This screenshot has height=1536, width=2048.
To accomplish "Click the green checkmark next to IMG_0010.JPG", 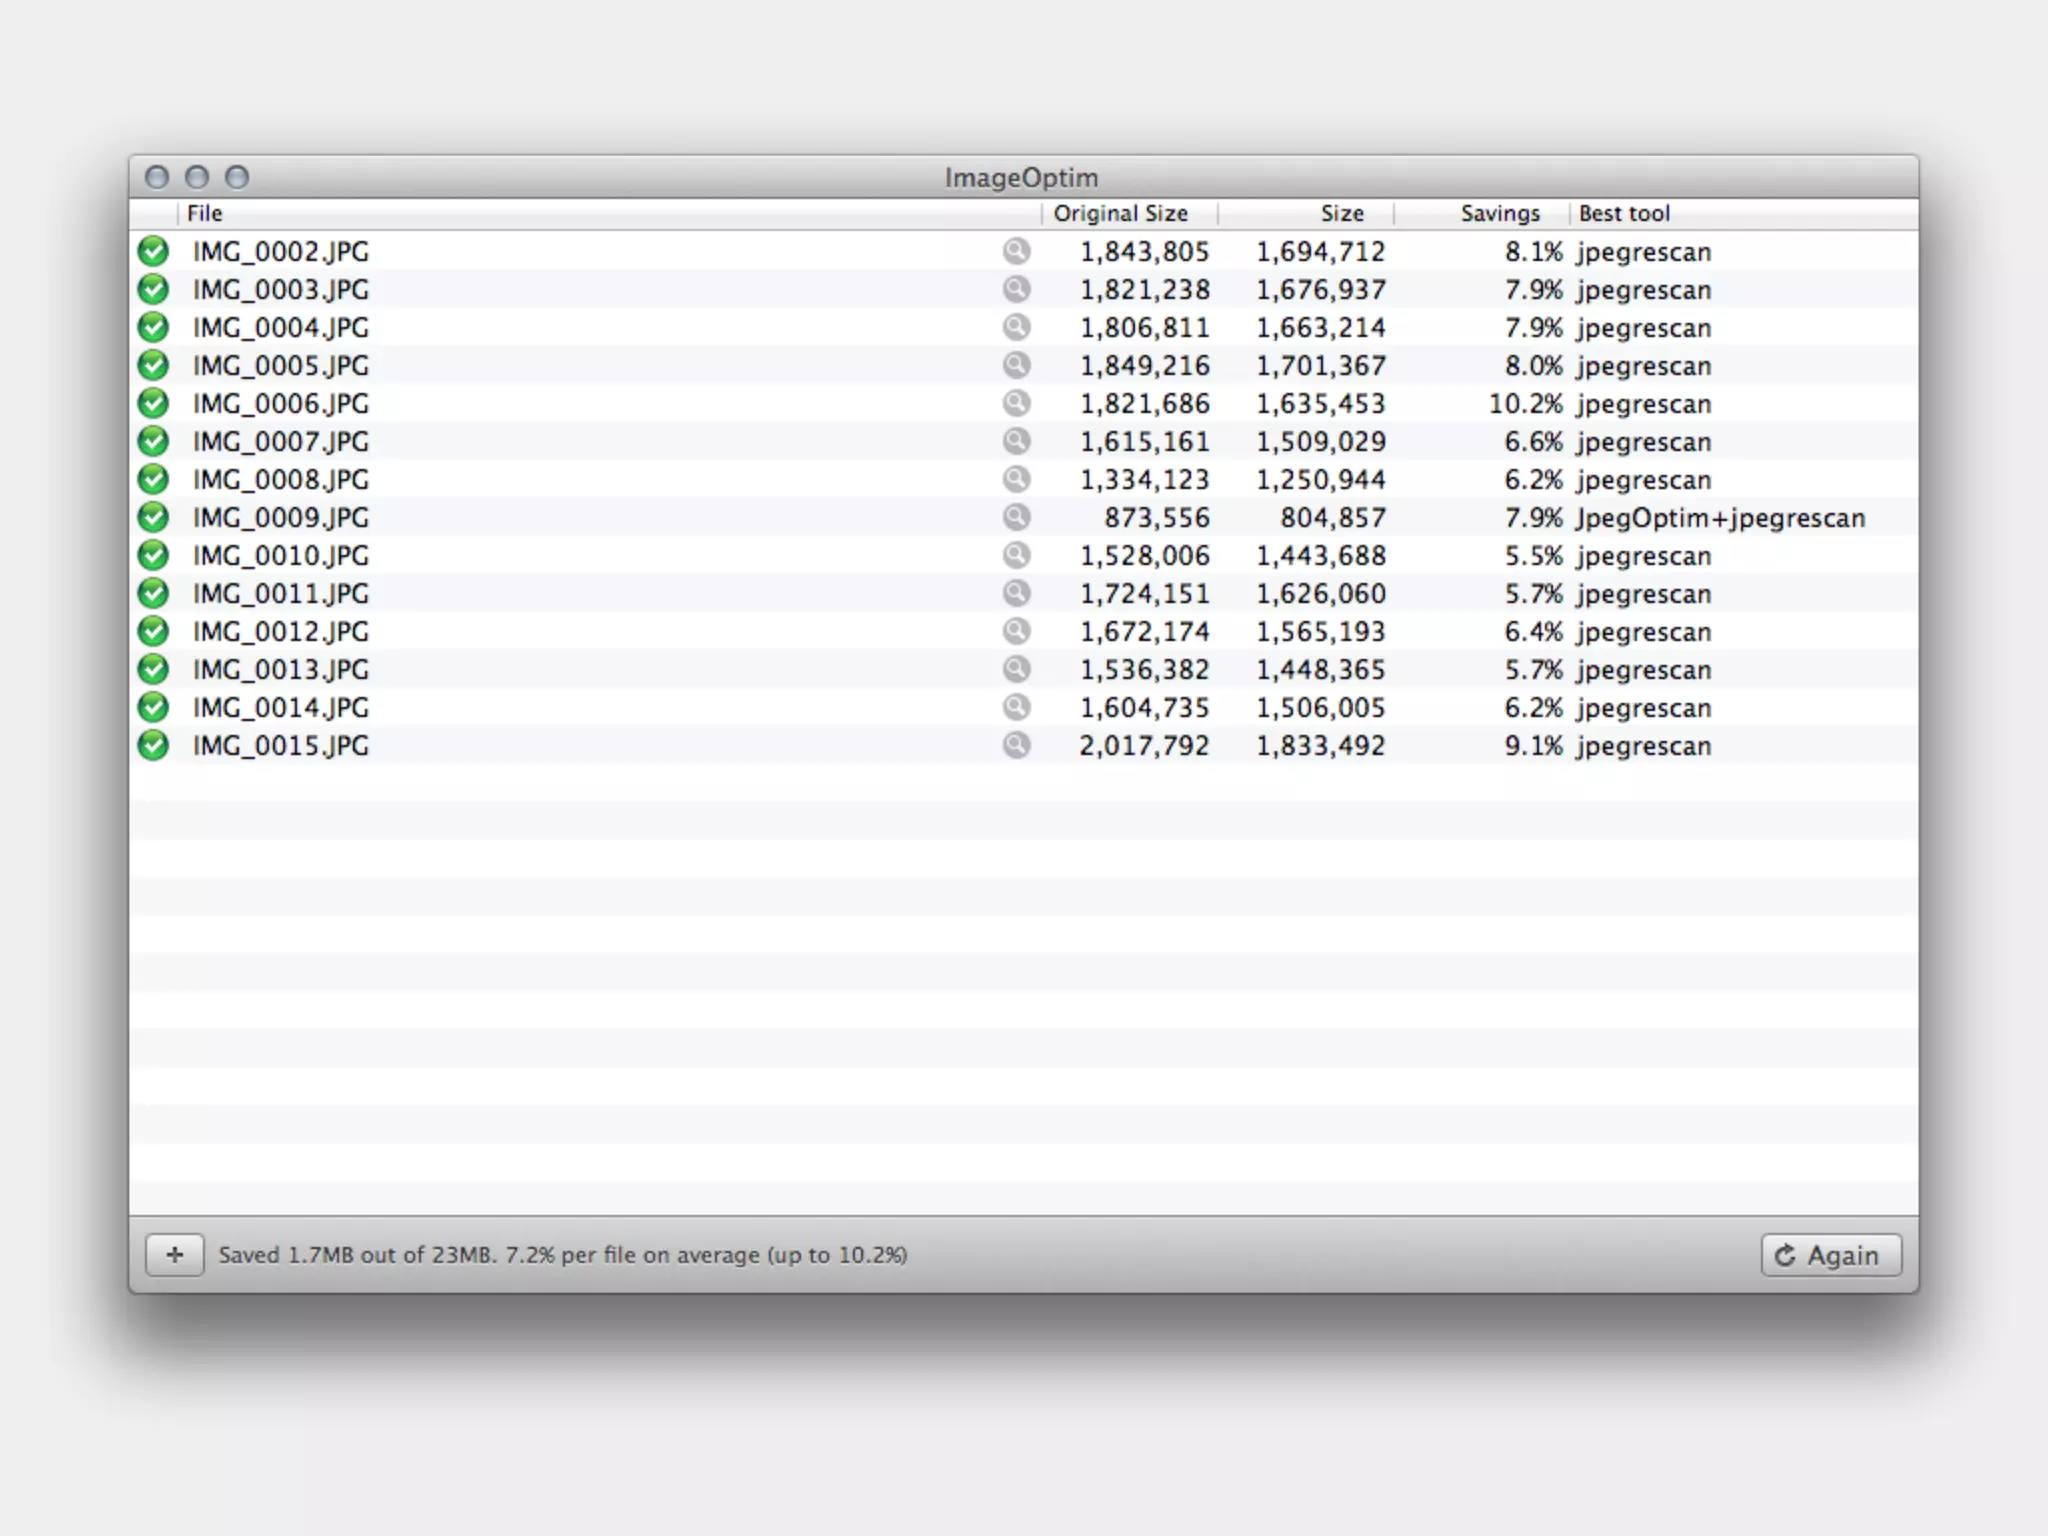I will pyautogui.click(x=153, y=555).
